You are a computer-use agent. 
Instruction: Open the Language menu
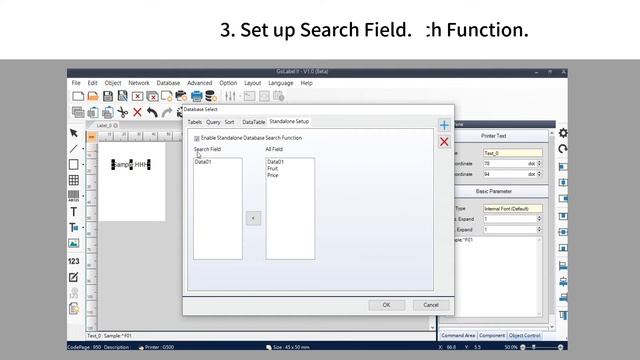coord(281,83)
